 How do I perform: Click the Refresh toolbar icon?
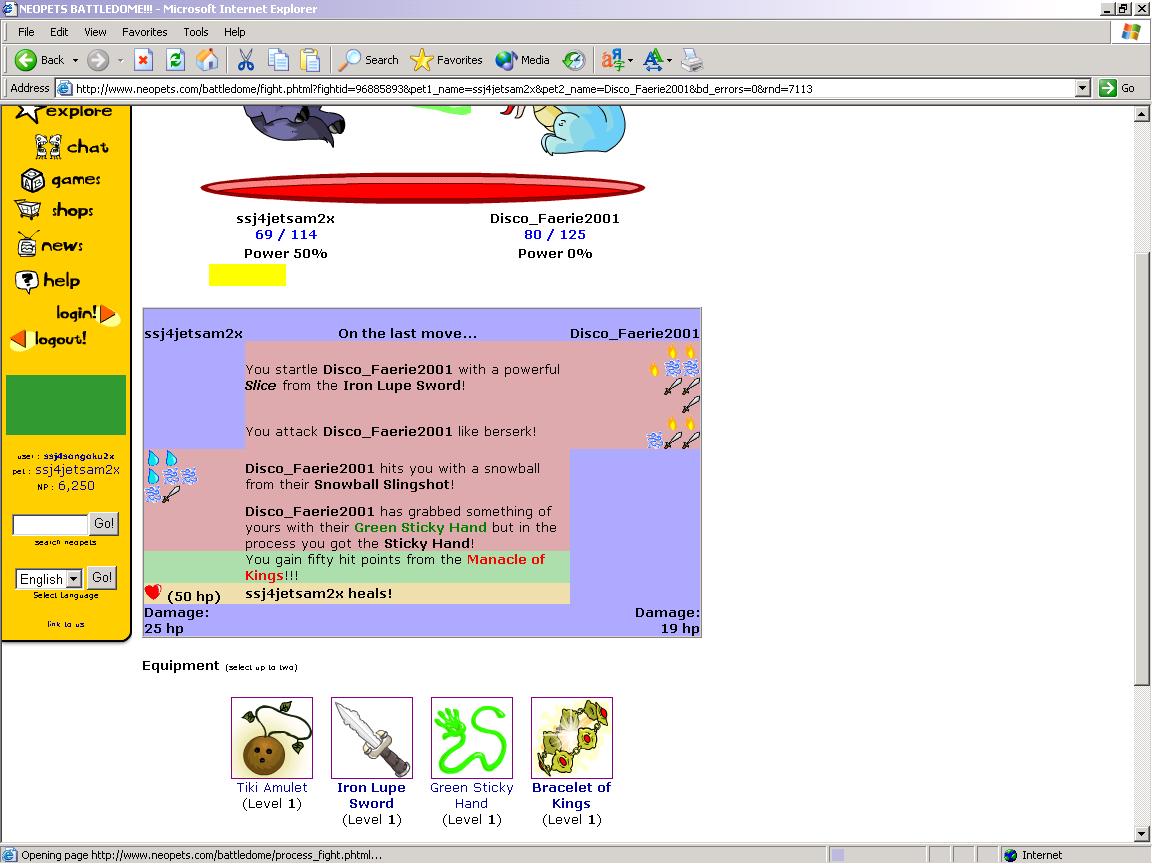175,60
